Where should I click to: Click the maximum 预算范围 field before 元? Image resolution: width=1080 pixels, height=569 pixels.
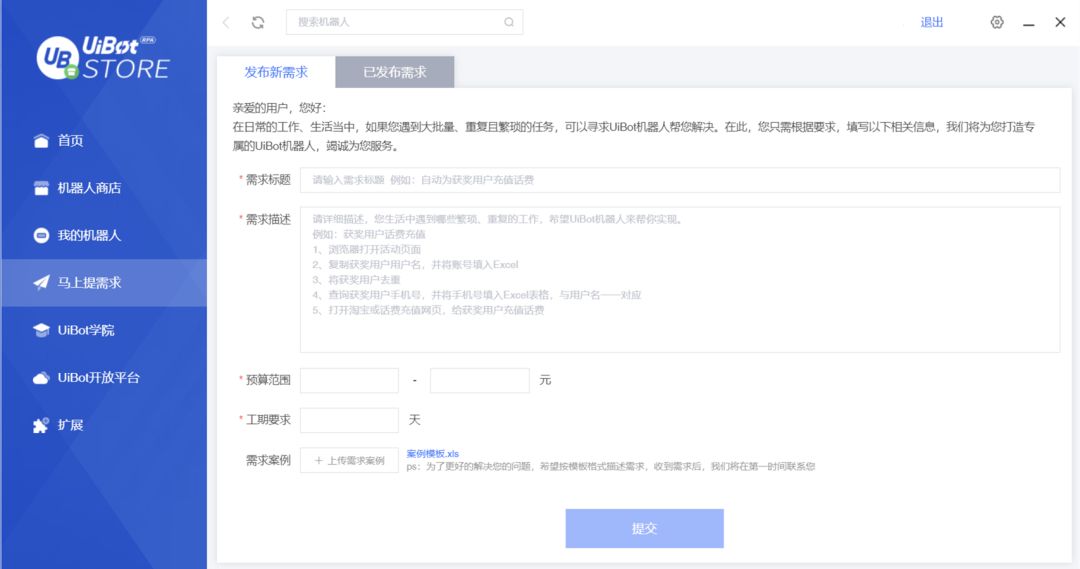[479, 380]
